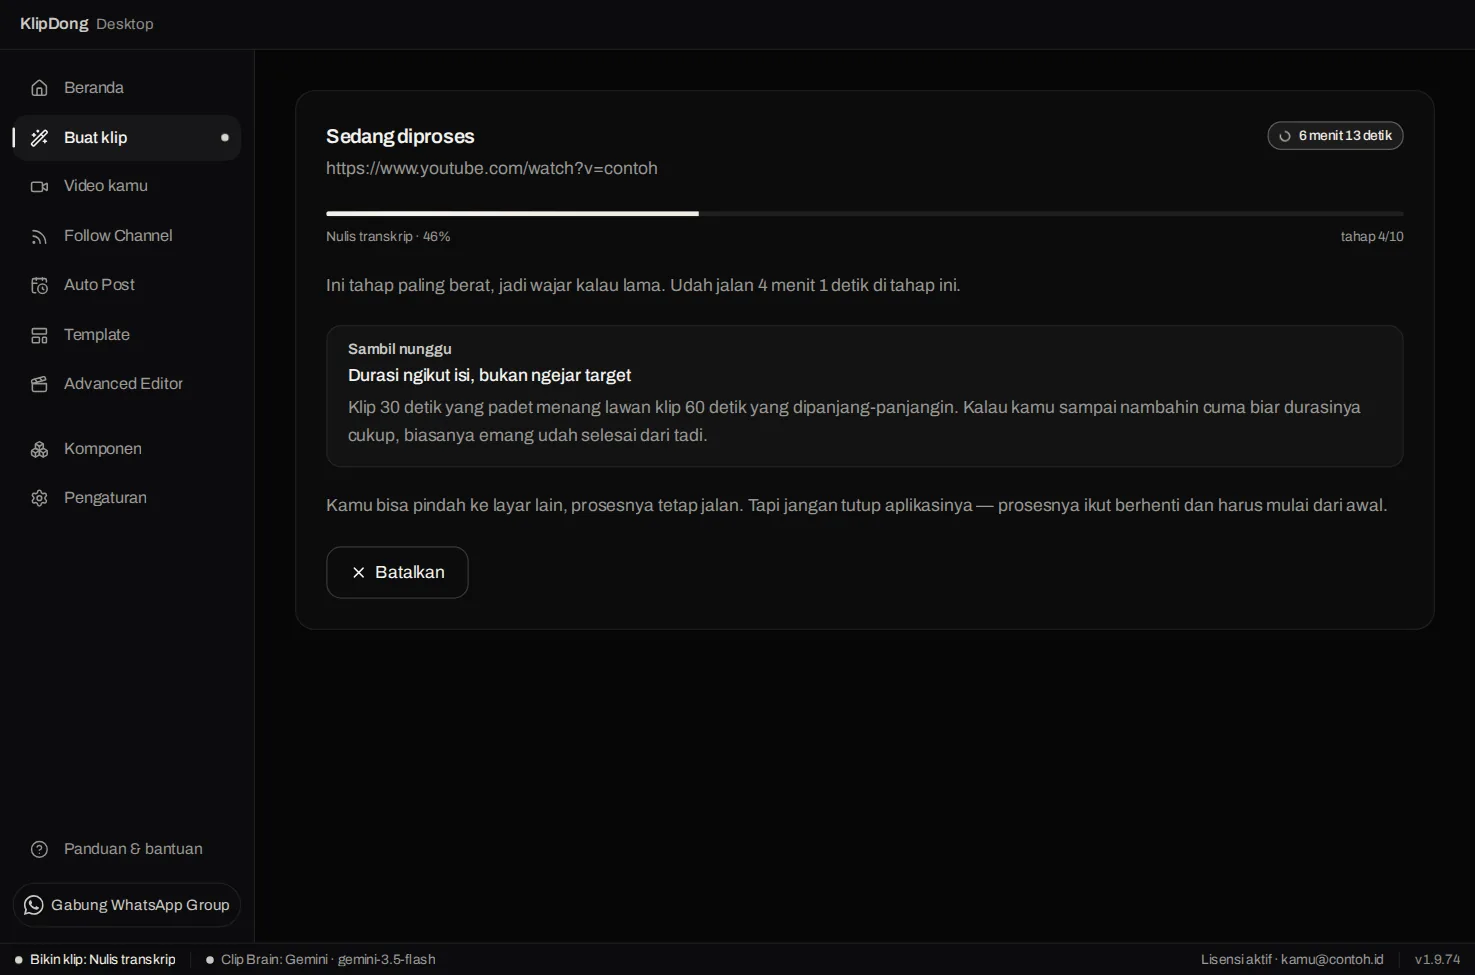
Task: Click 'Bikin klip: Nulis transkrip' status entry
Action: click(95, 960)
